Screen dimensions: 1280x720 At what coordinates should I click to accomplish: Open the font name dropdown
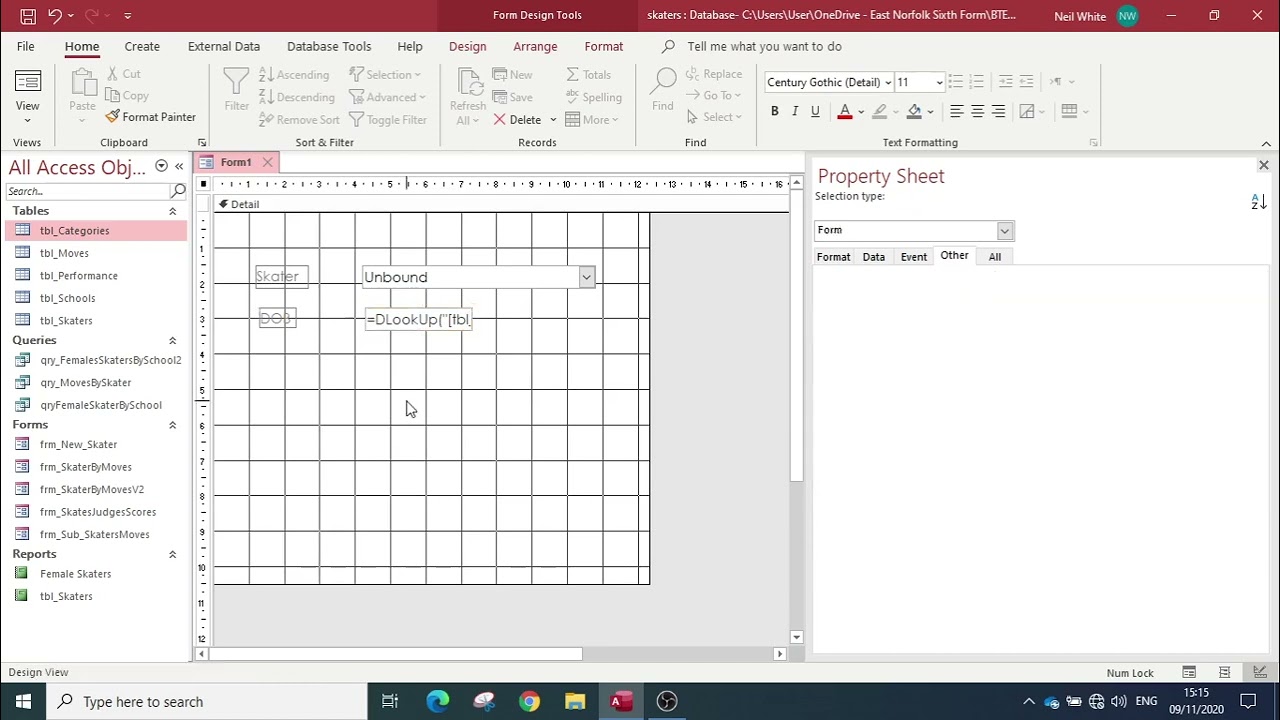coord(888,82)
